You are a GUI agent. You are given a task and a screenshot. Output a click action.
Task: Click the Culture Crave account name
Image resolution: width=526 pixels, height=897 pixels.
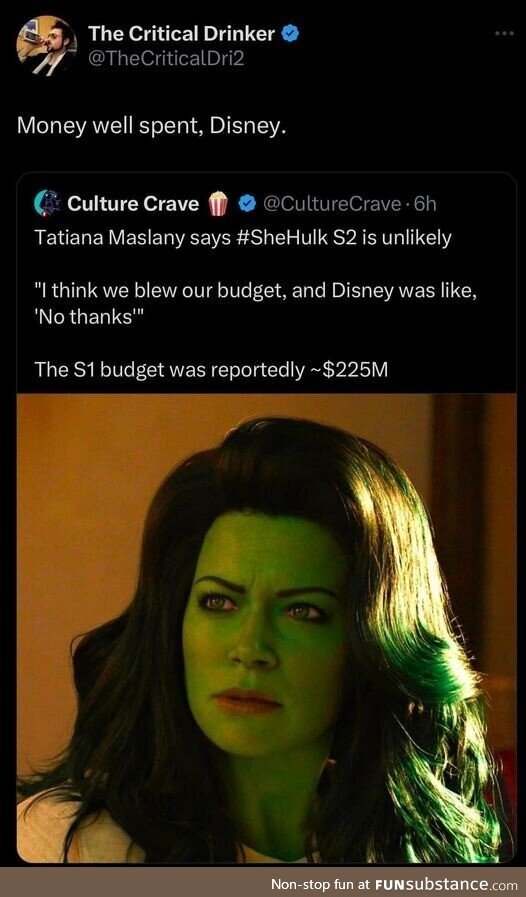point(133,204)
